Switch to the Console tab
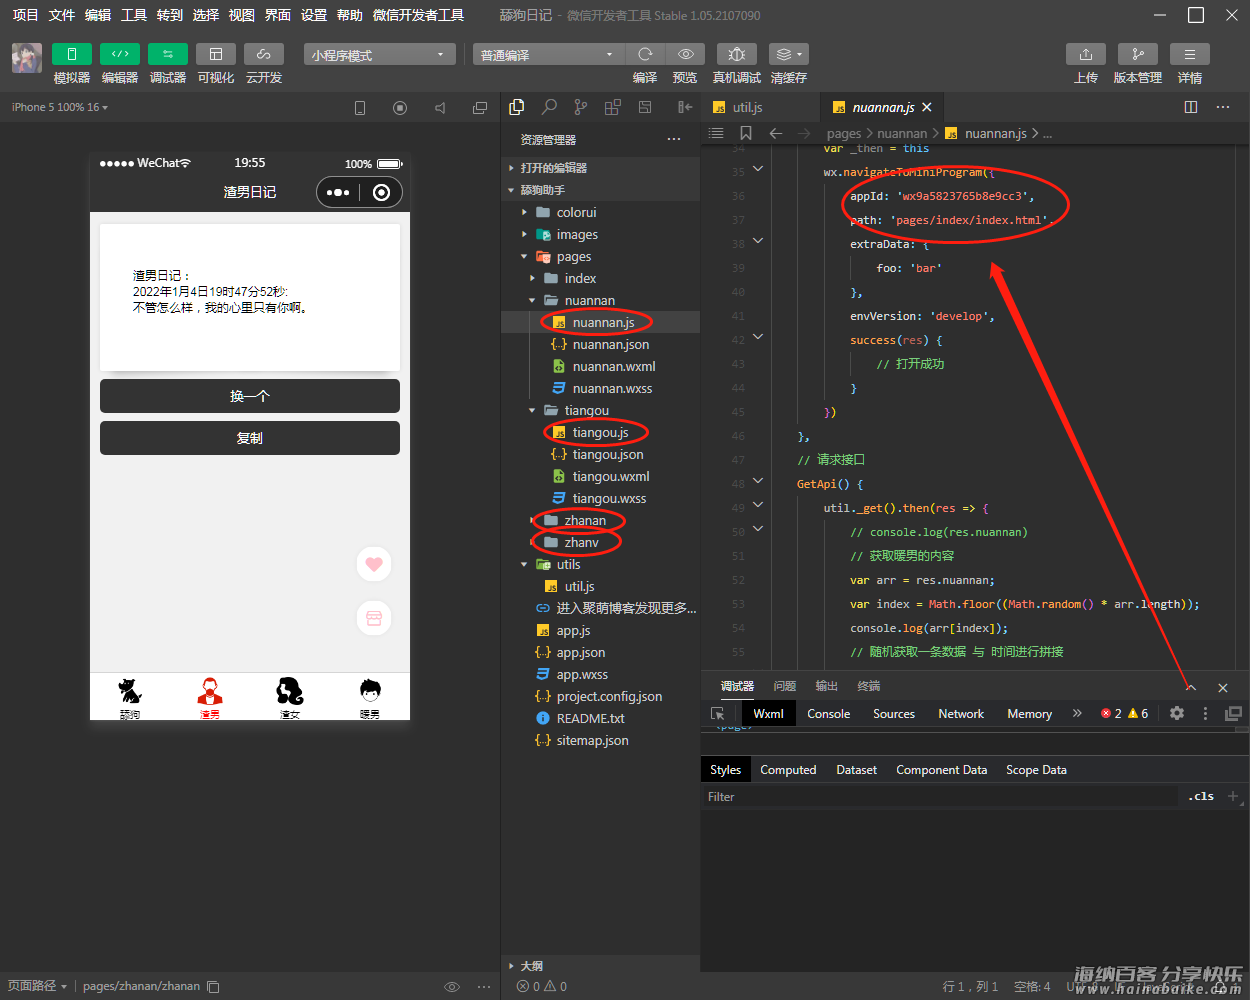The height and width of the screenshot is (1000, 1250). (x=829, y=714)
